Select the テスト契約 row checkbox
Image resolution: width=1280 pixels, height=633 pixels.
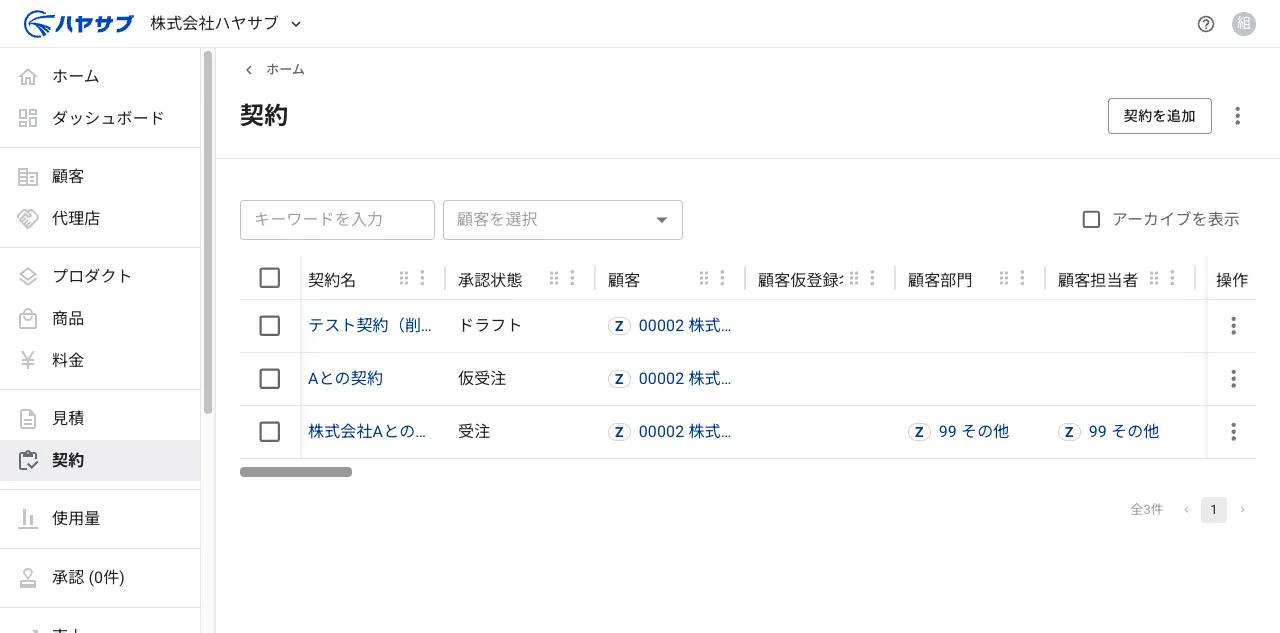tap(270, 326)
